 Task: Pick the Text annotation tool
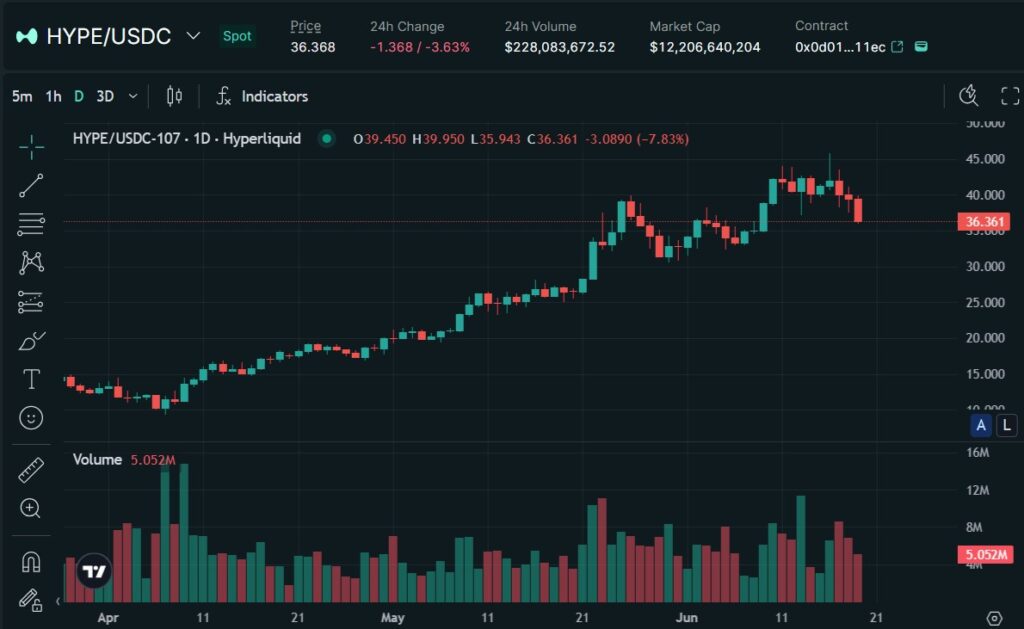tap(31, 379)
